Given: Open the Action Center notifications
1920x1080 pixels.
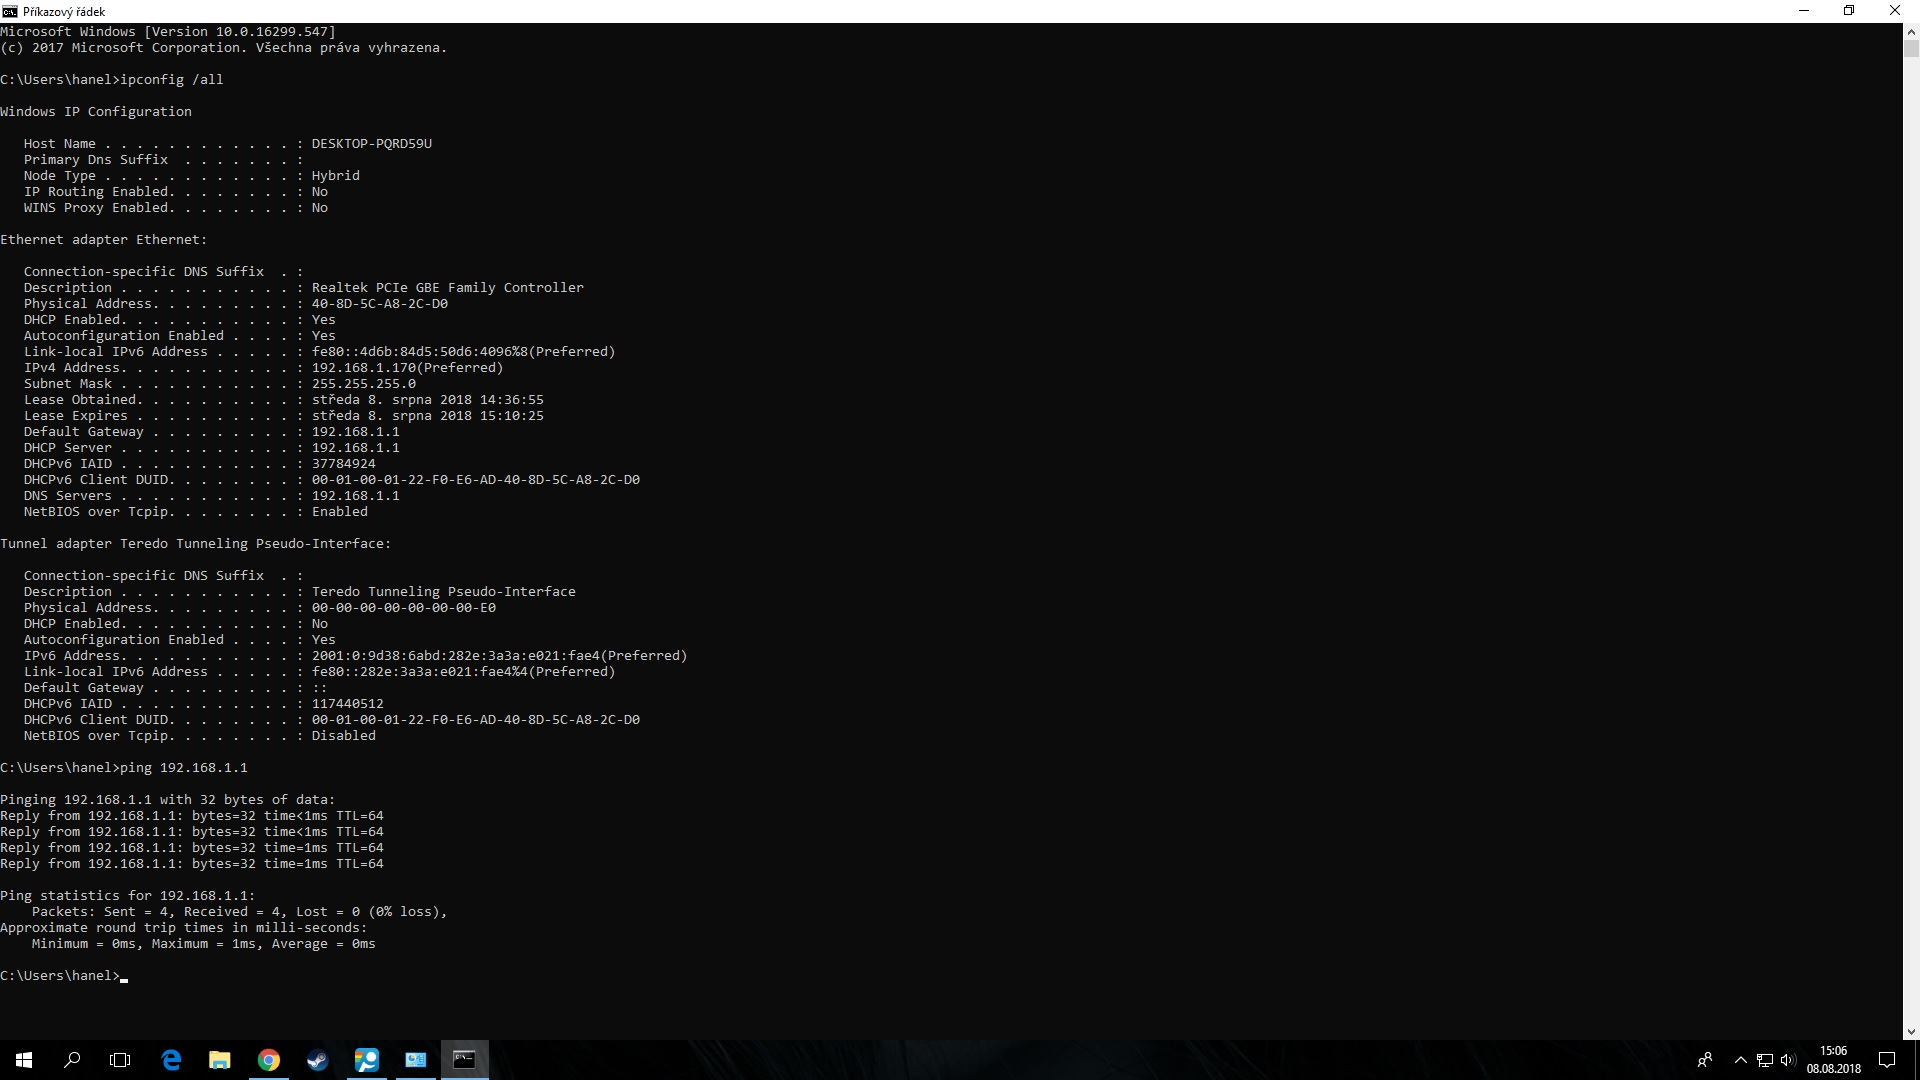Looking at the screenshot, I should 1887,1060.
